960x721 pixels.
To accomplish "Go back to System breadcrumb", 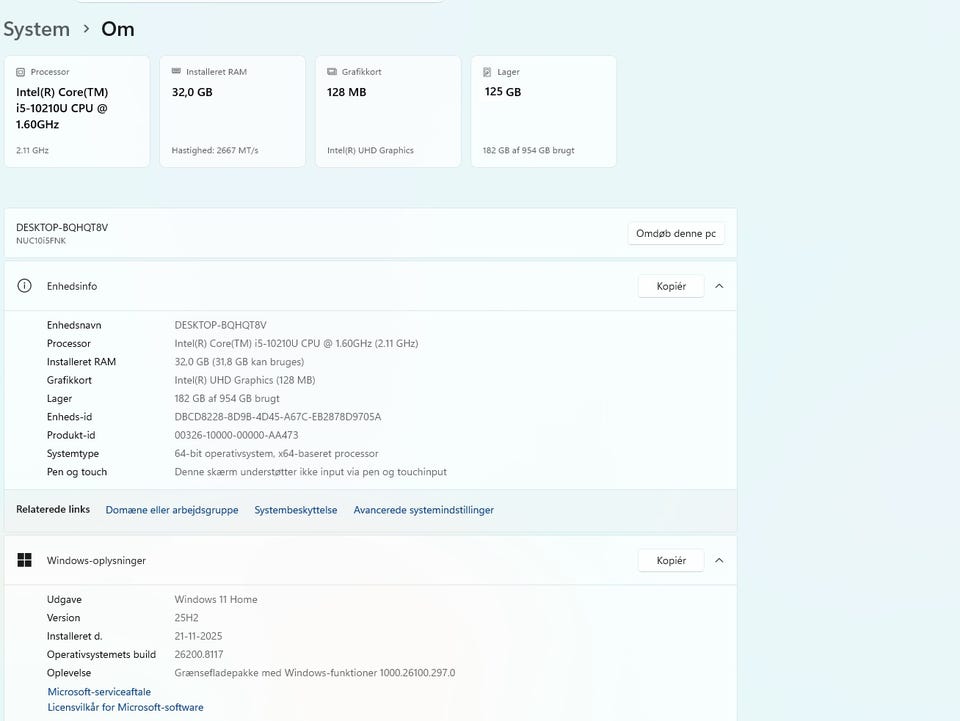I will (x=37, y=29).
